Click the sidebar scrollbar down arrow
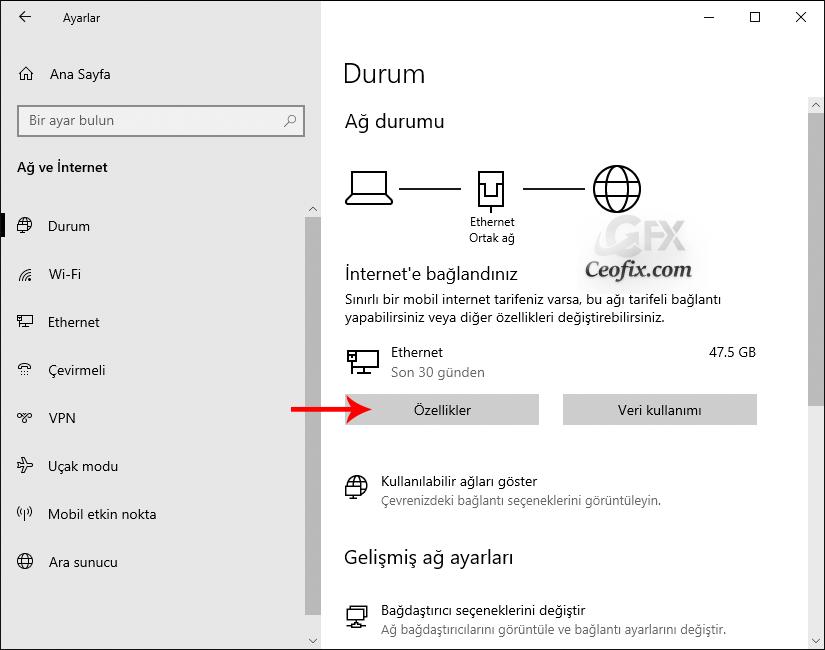 (x=313, y=641)
